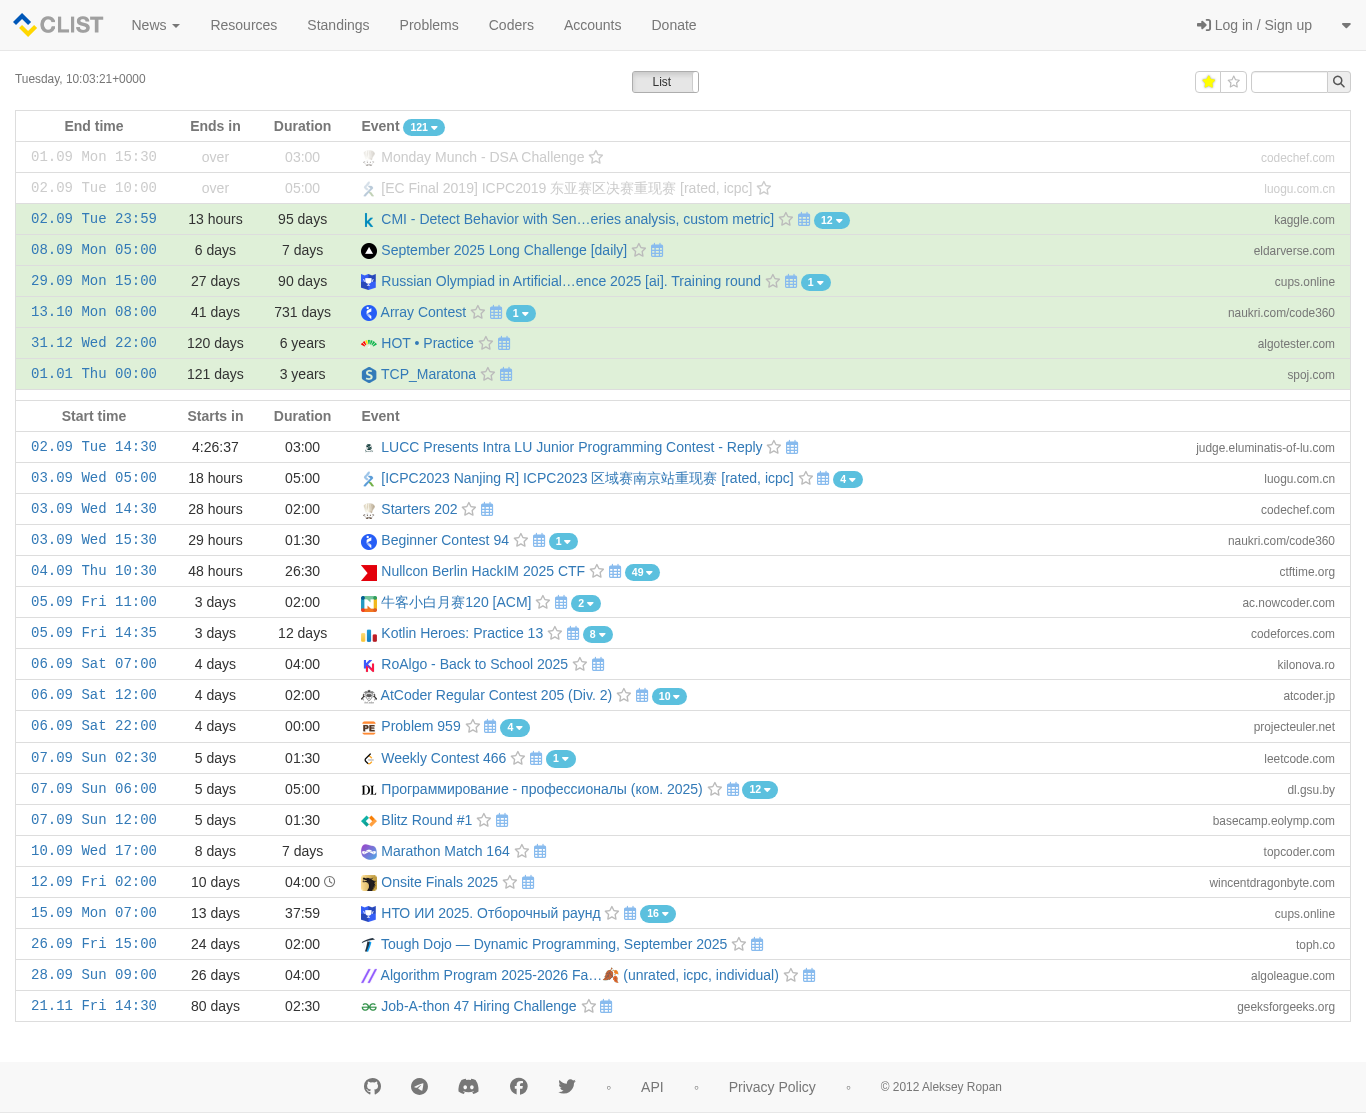Star the TCP_Maratona event
The width and height of the screenshot is (1366, 1113).
coord(488,375)
